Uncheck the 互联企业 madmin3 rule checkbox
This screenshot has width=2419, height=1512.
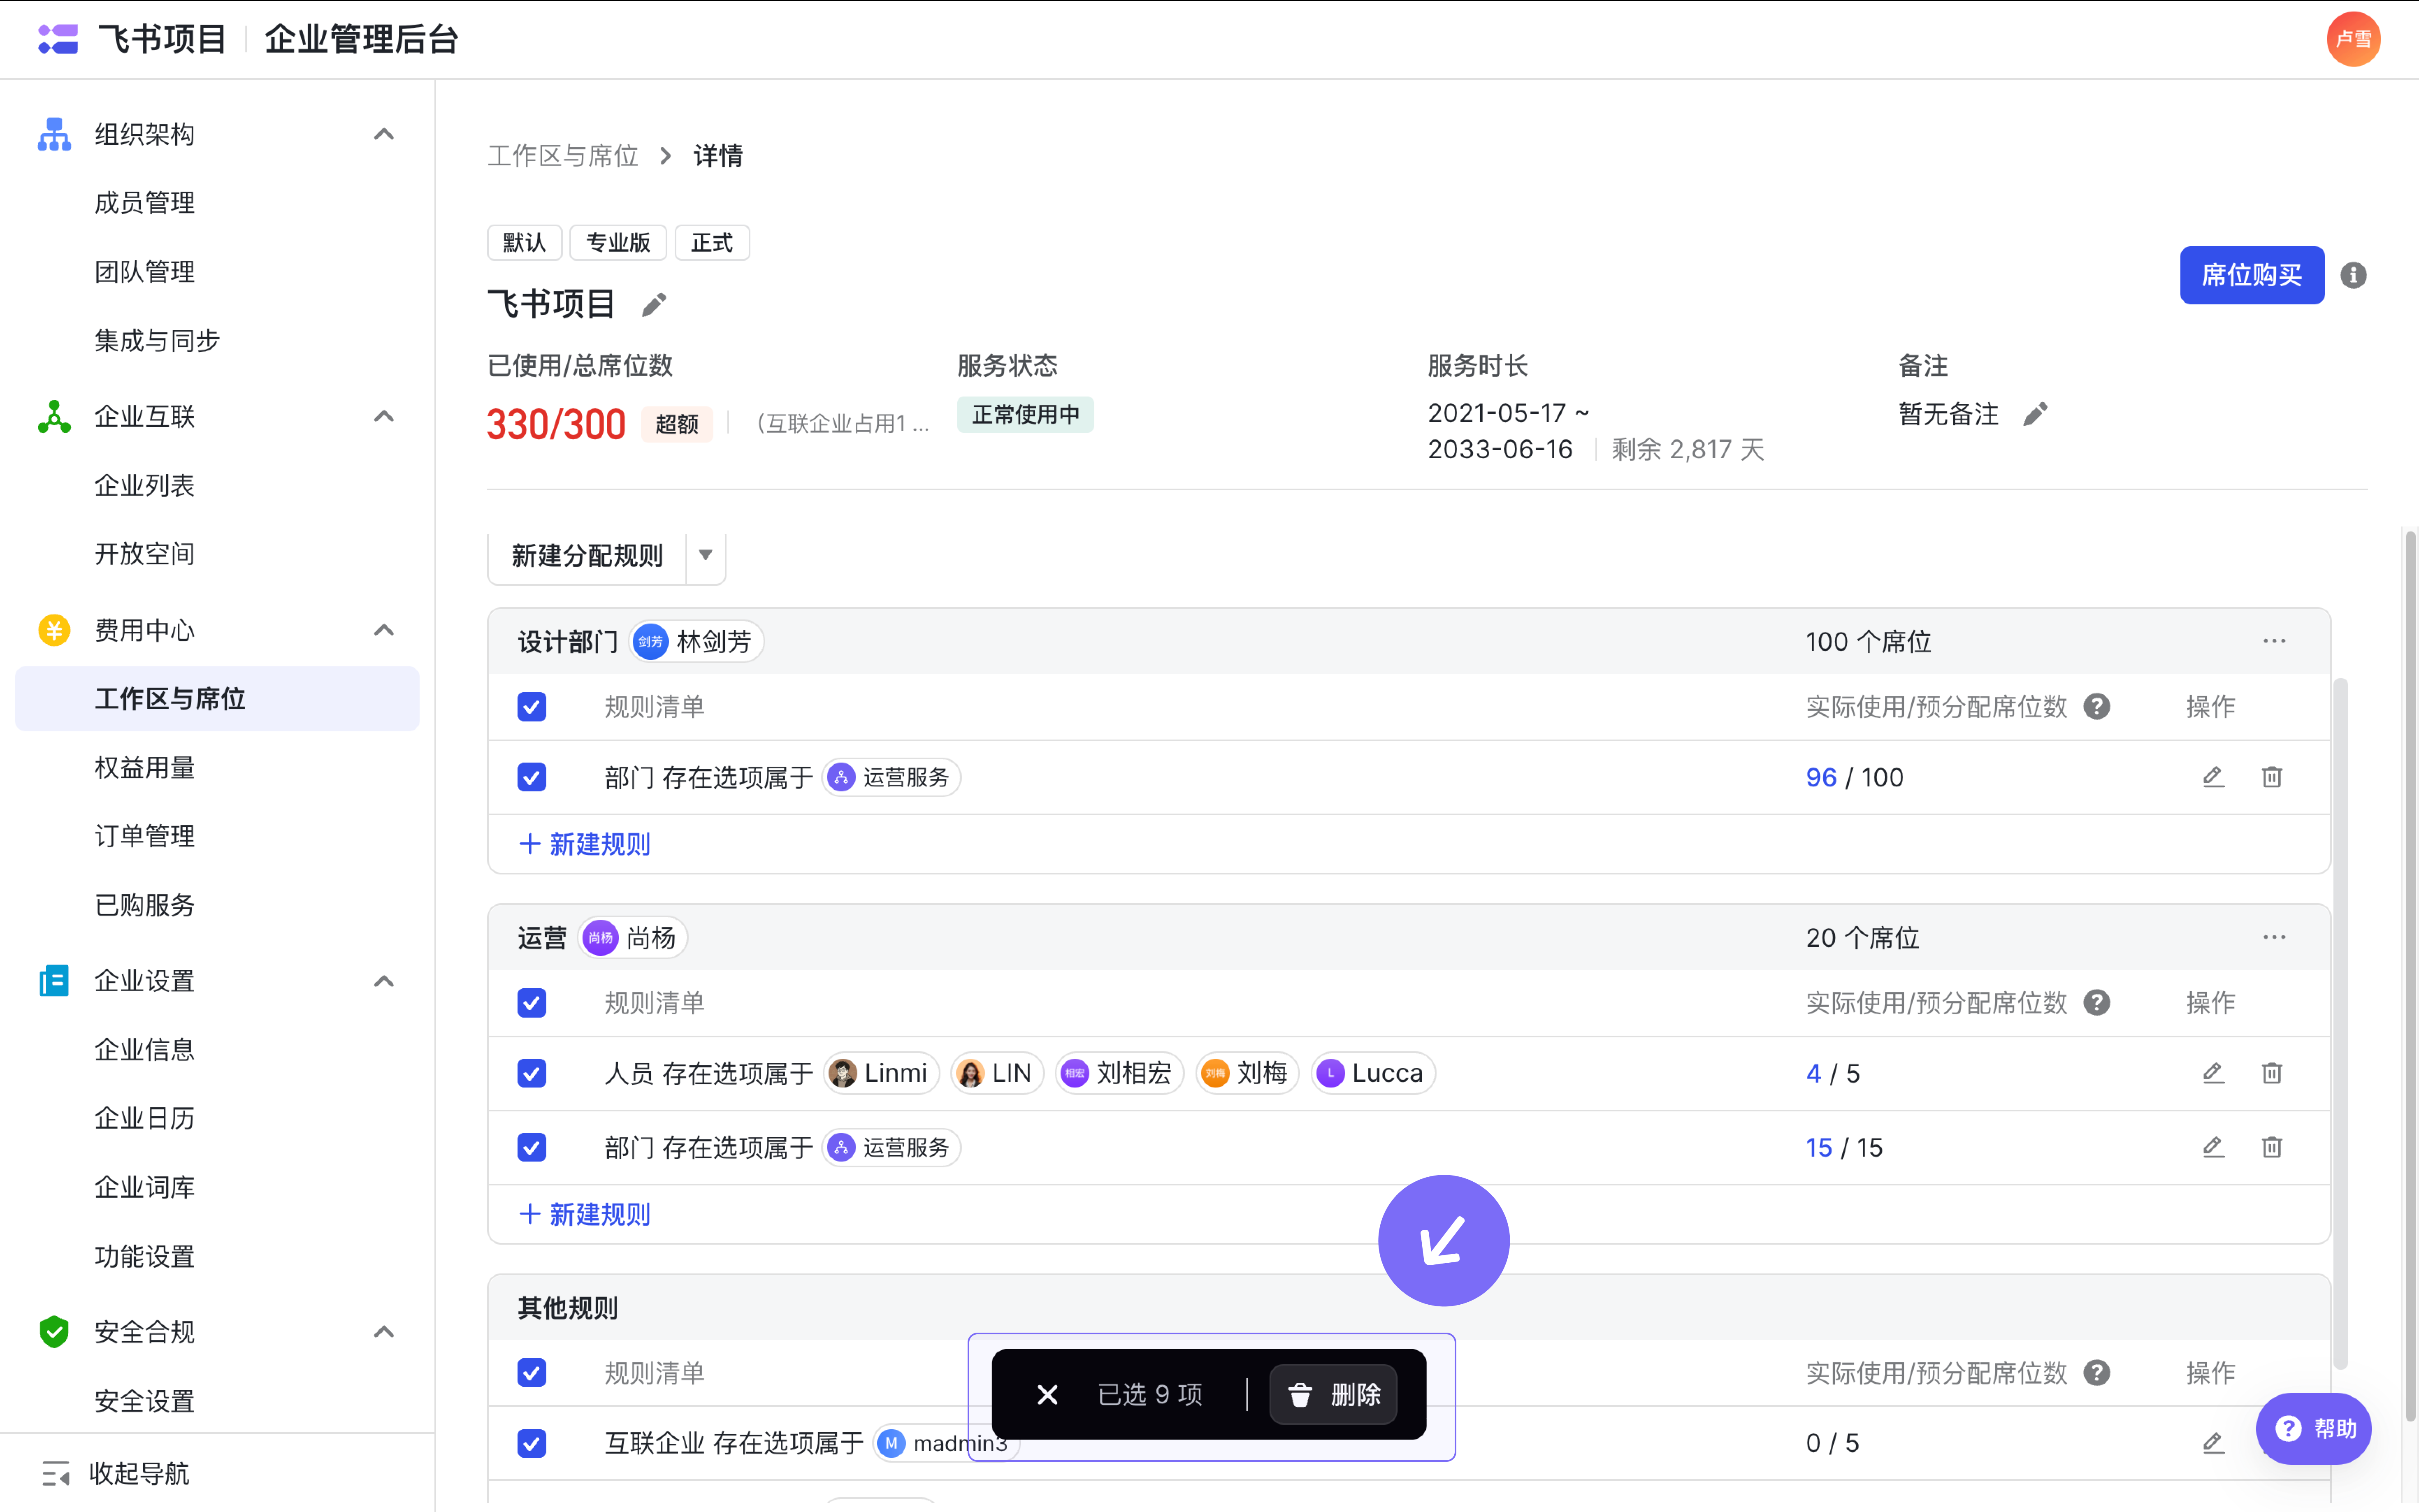click(x=532, y=1443)
